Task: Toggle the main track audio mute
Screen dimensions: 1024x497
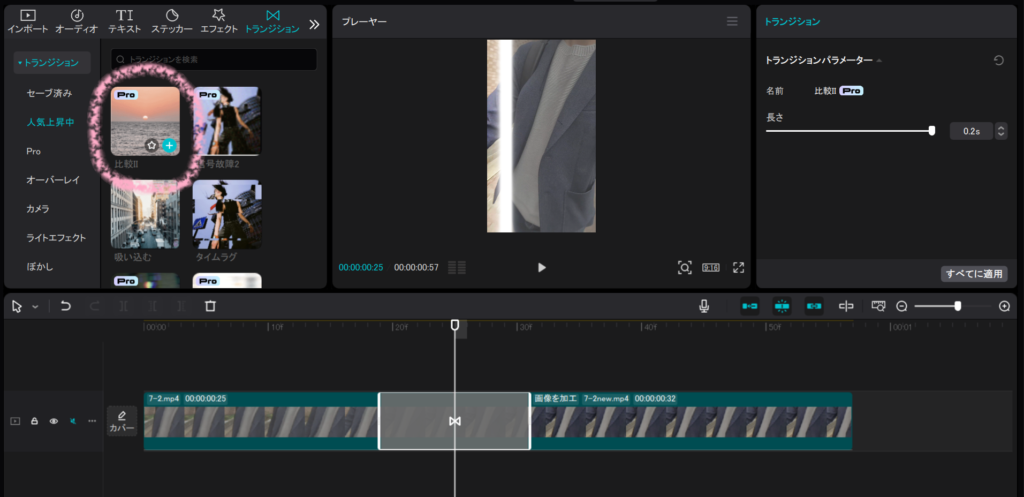Action: pos(73,421)
